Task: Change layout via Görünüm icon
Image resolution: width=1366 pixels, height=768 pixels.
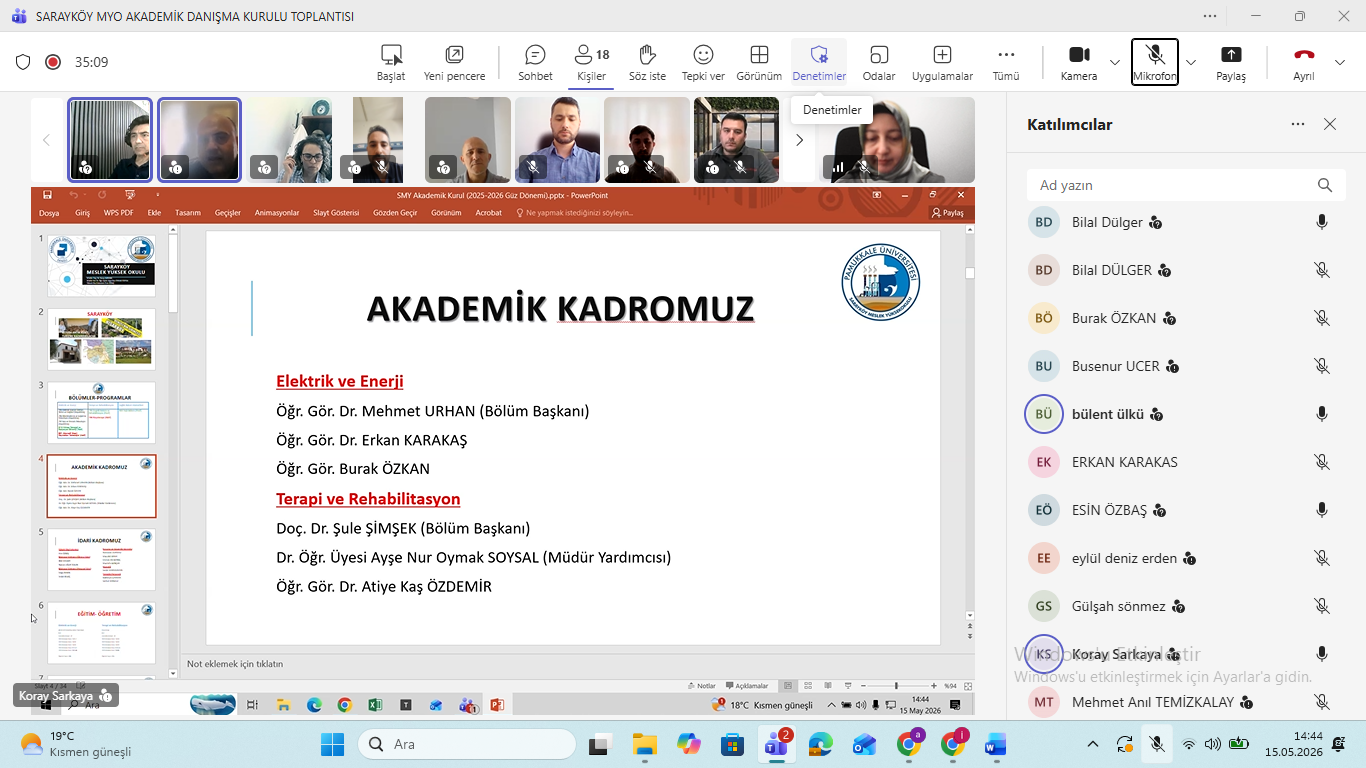Action: [x=759, y=62]
